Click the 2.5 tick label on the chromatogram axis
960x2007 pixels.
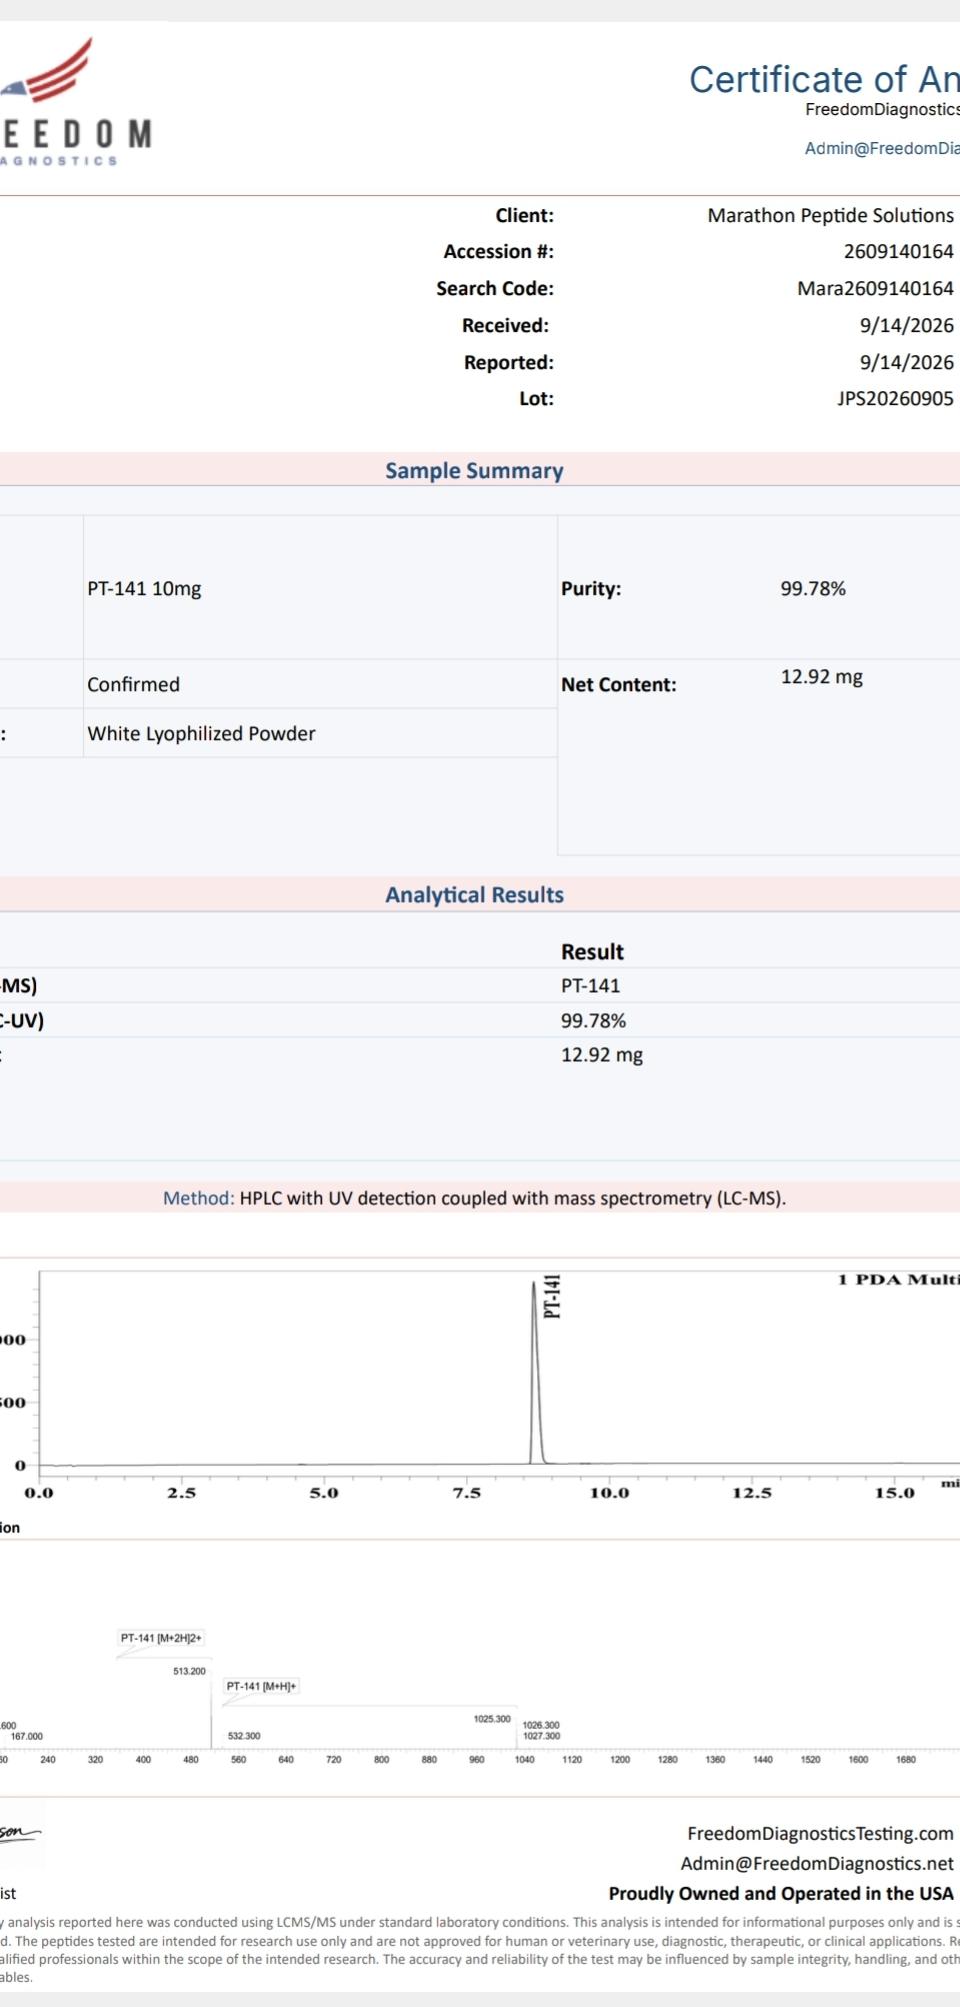click(x=181, y=1493)
